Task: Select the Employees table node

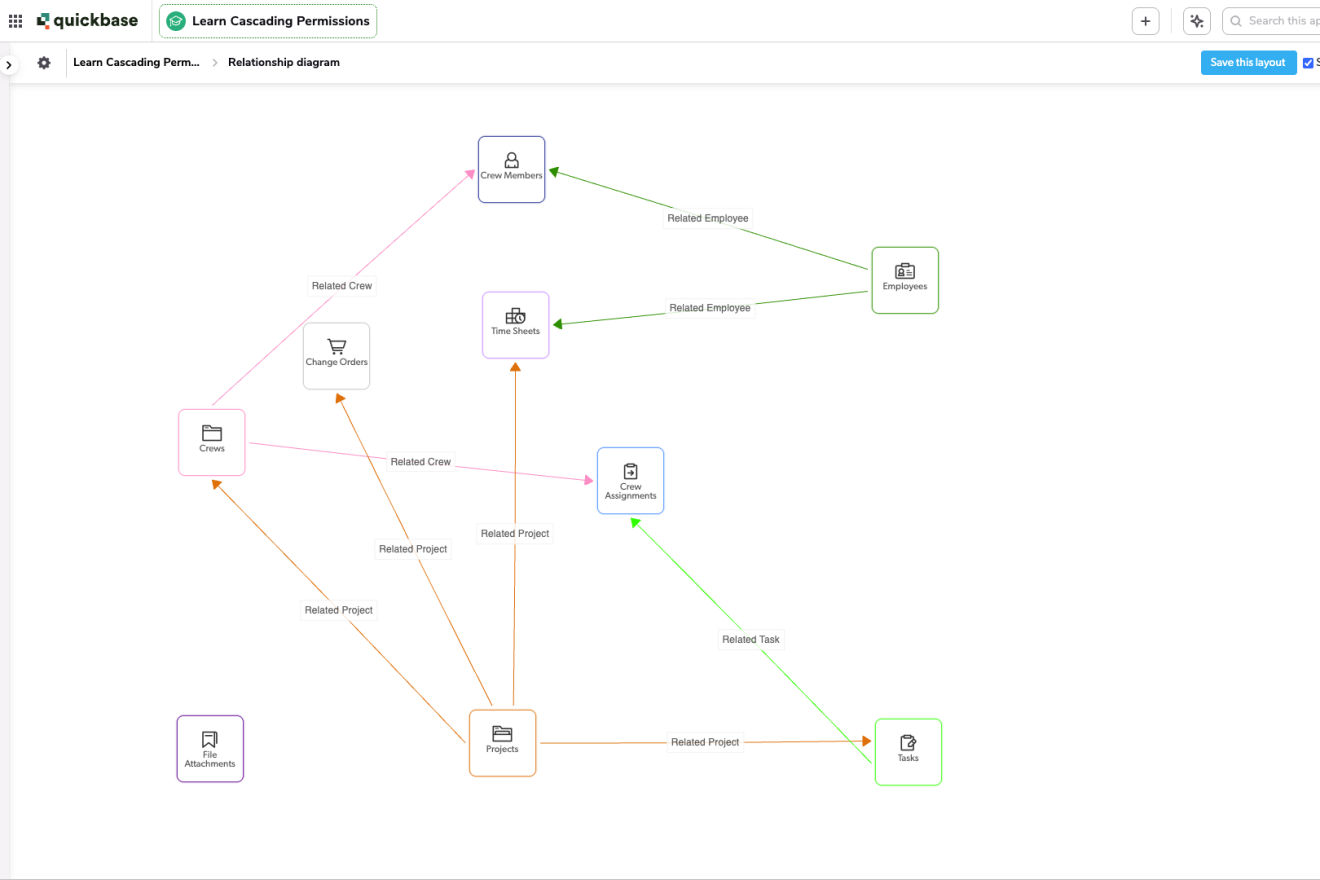Action: pyautogui.click(x=905, y=280)
